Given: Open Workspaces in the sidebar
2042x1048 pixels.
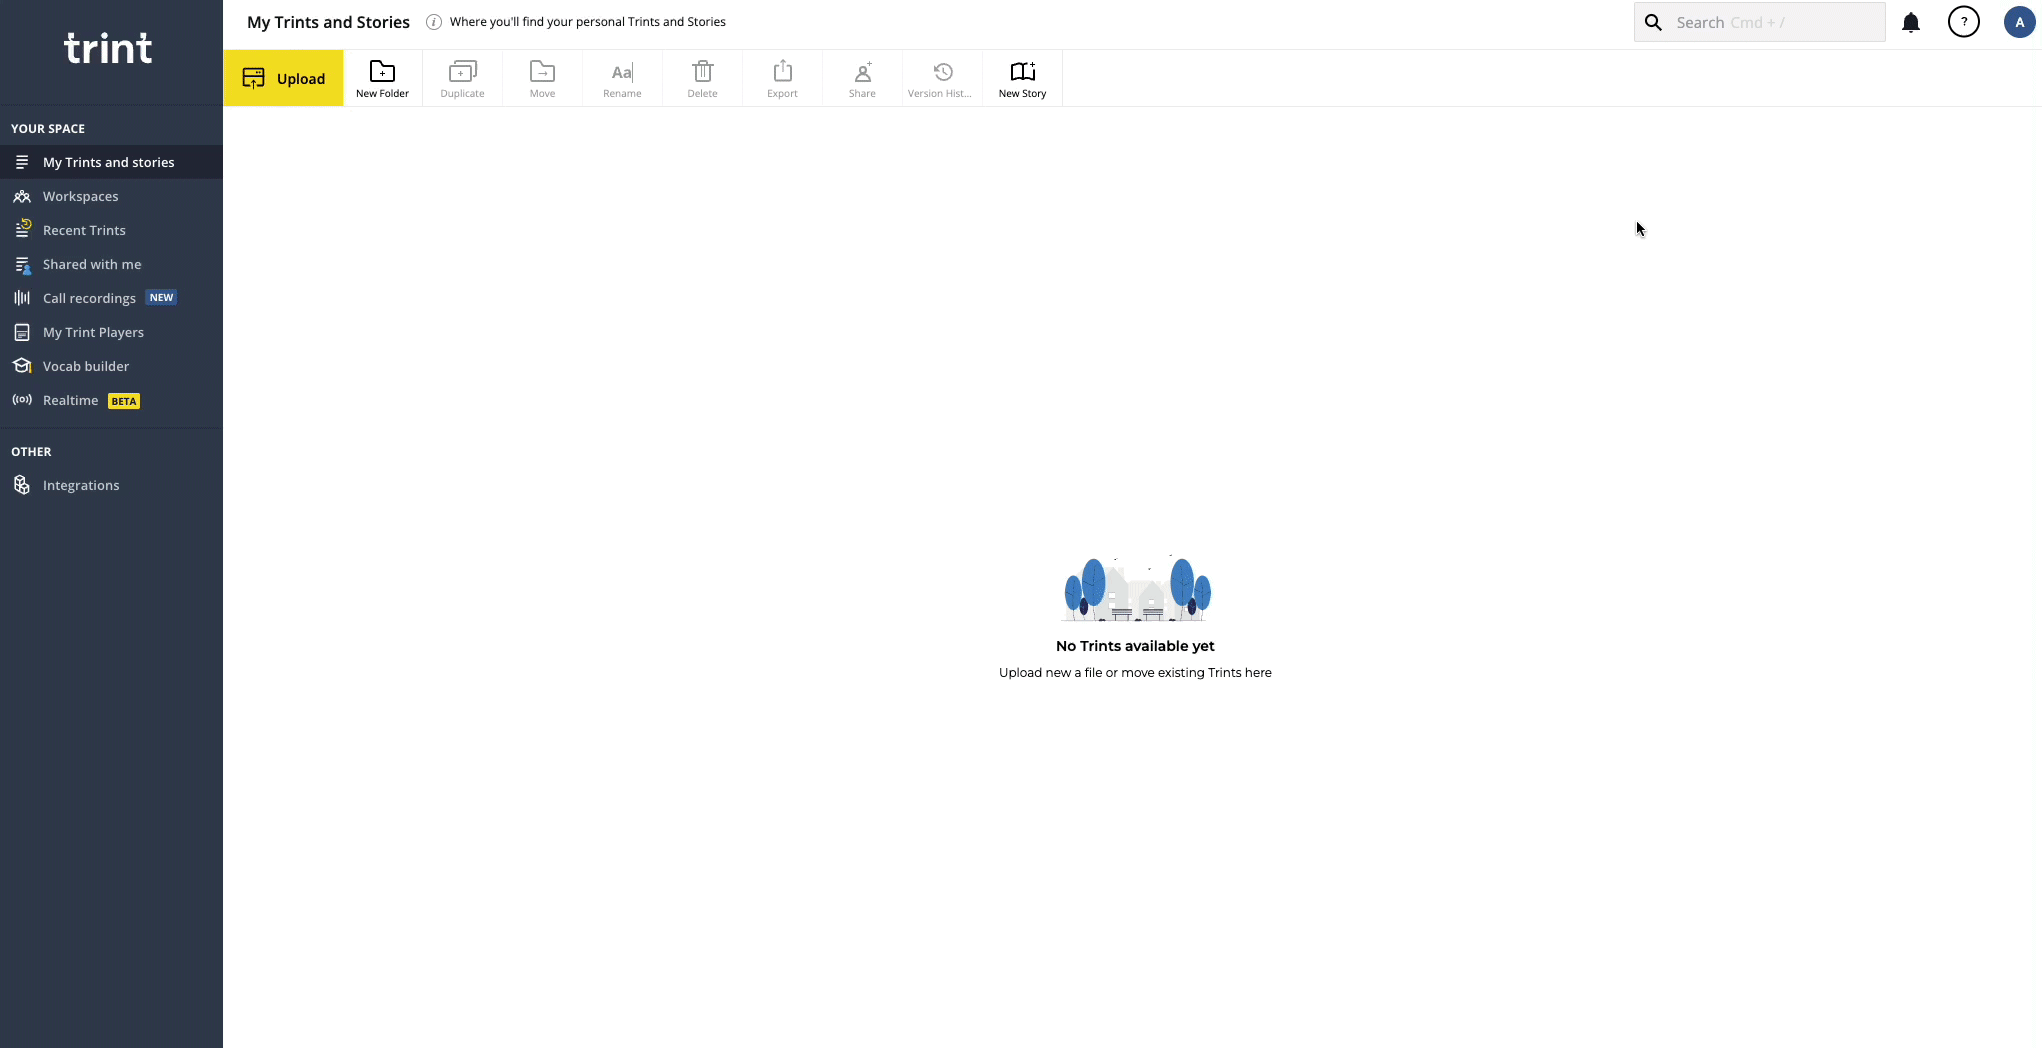Looking at the screenshot, I should [111, 196].
